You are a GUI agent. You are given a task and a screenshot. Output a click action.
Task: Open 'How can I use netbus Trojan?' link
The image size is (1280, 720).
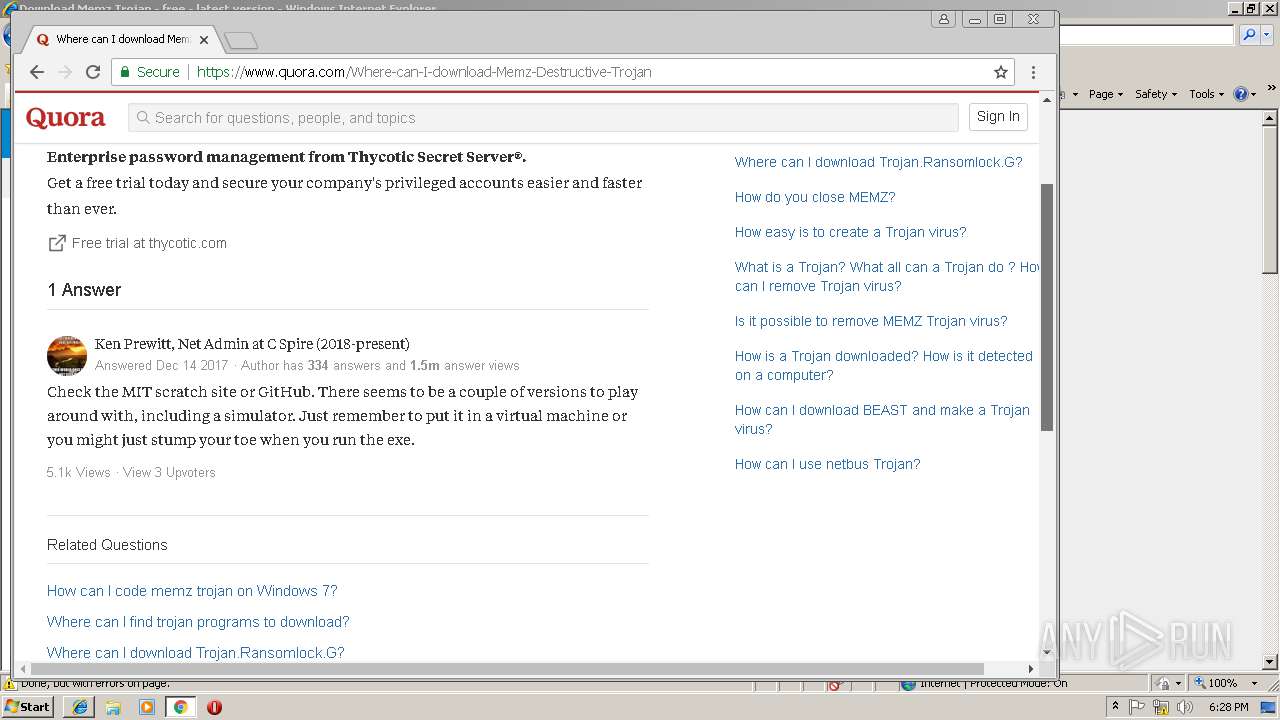[x=828, y=464]
